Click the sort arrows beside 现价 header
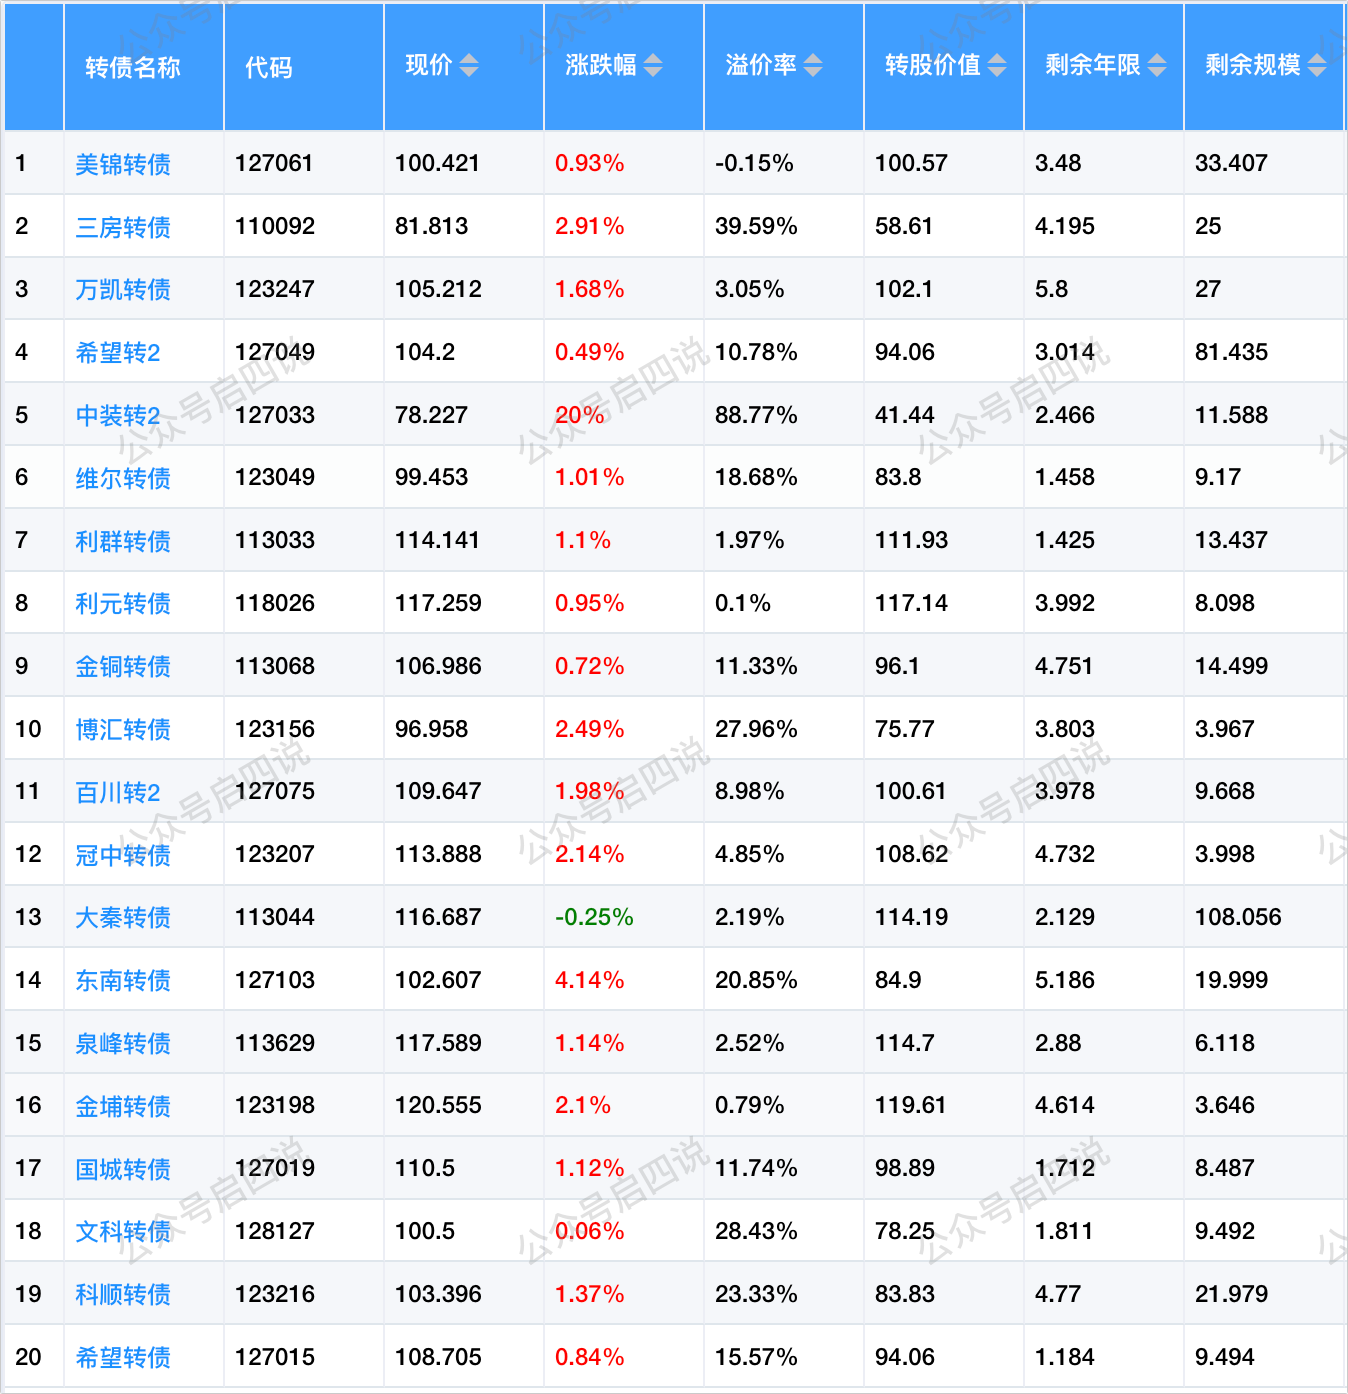The height and width of the screenshot is (1394, 1348). pyautogui.click(x=469, y=66)
